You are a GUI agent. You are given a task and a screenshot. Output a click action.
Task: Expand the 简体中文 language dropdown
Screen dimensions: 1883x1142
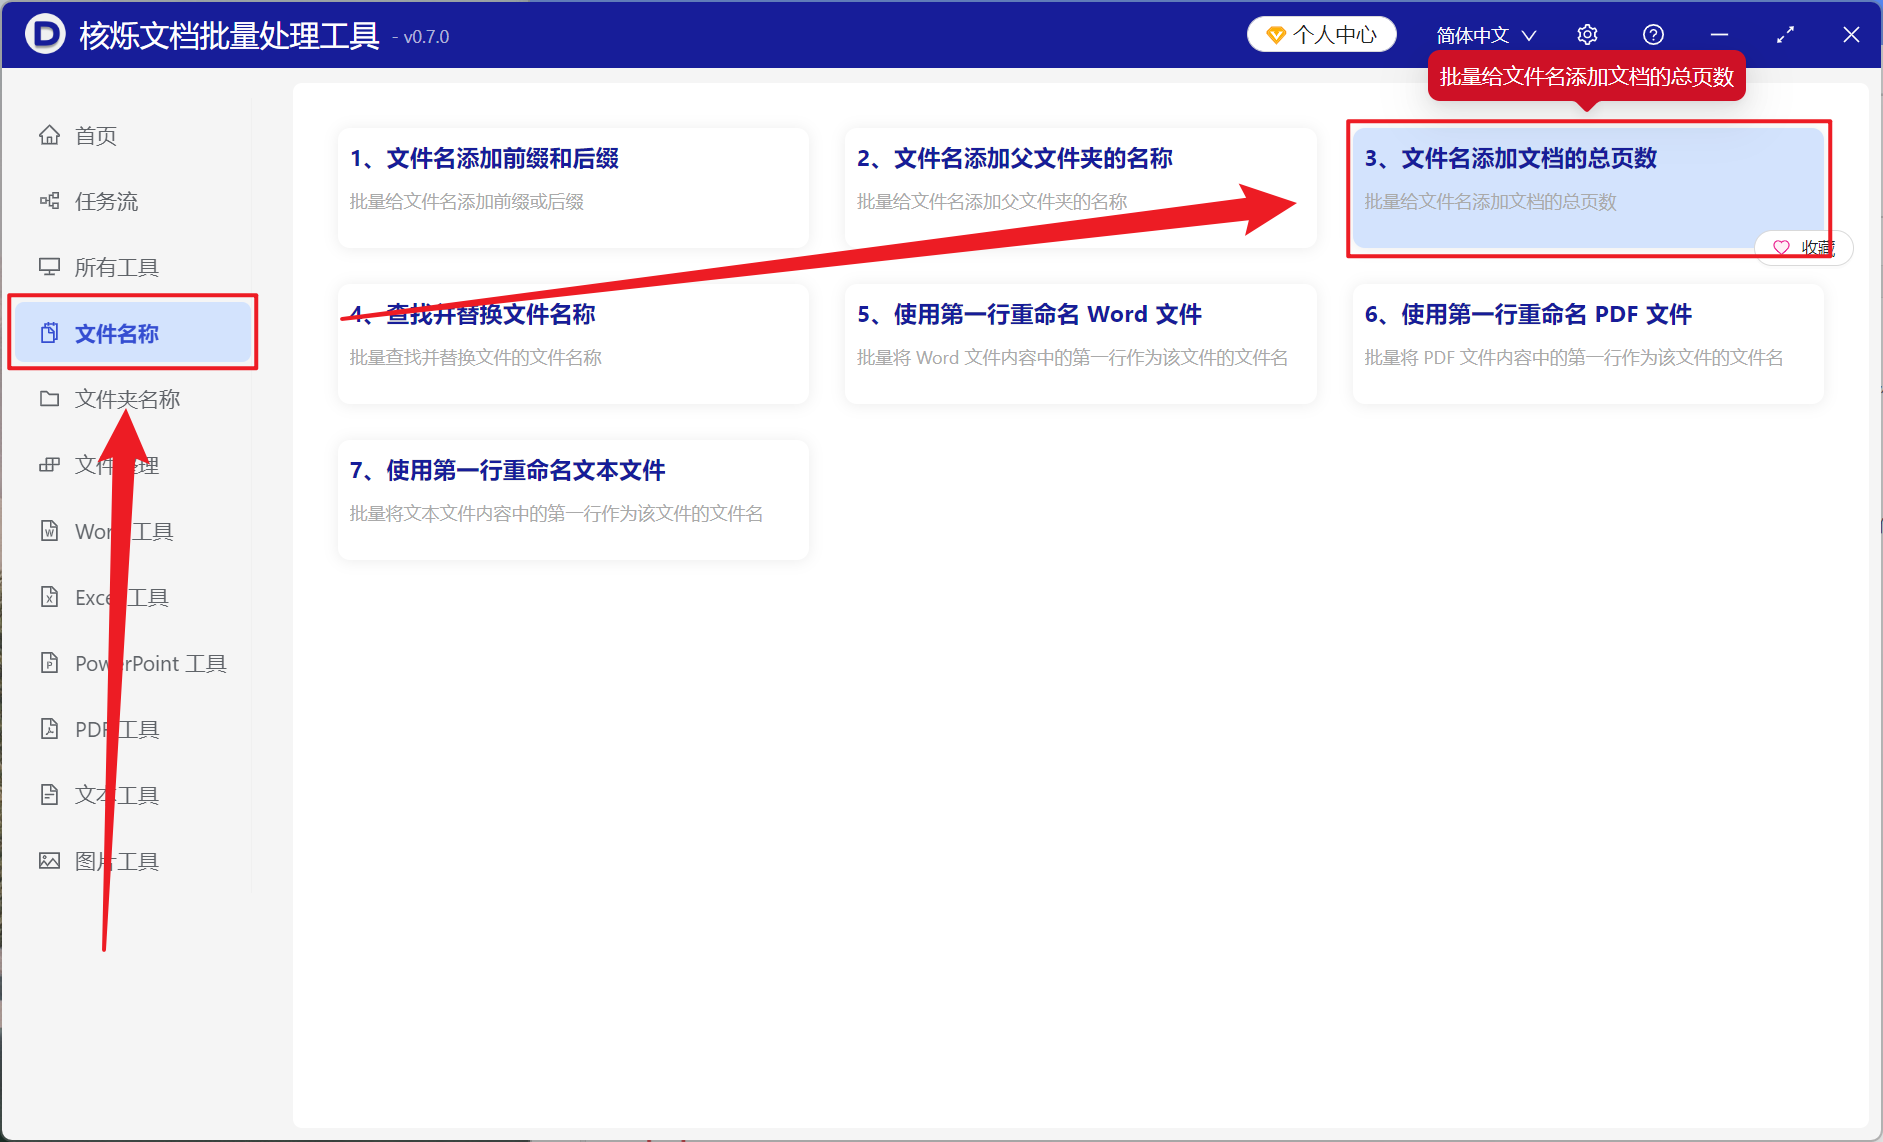pos(1486,35)
